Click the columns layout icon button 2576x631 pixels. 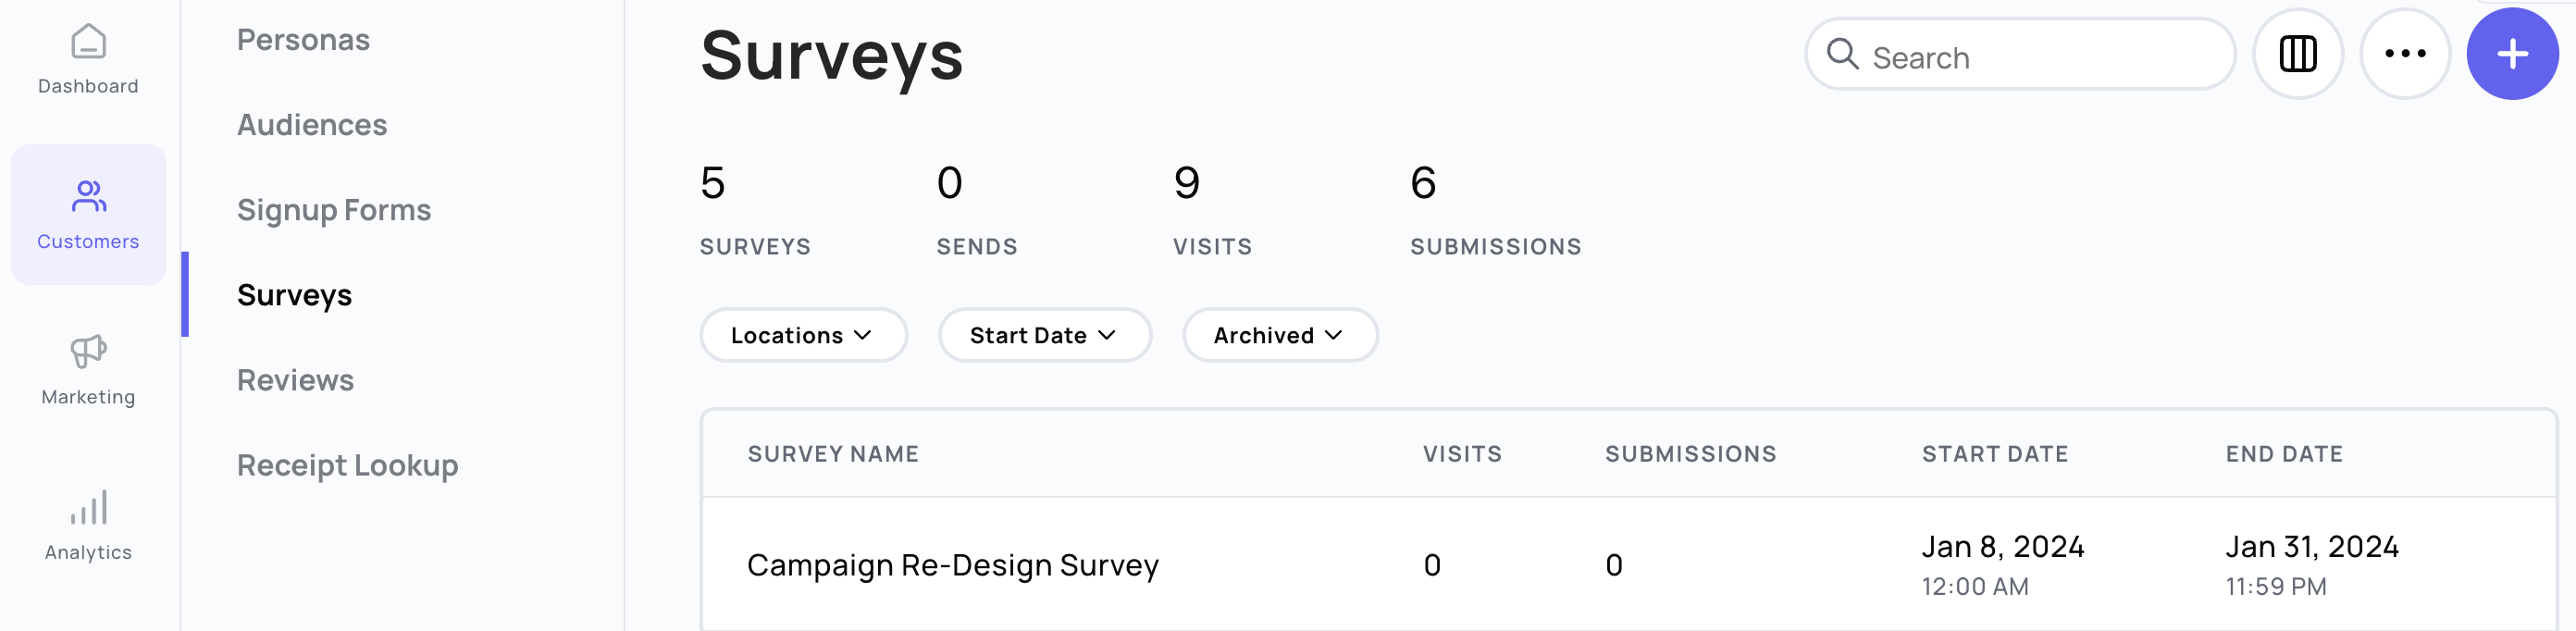click(x=2297, y=54)
